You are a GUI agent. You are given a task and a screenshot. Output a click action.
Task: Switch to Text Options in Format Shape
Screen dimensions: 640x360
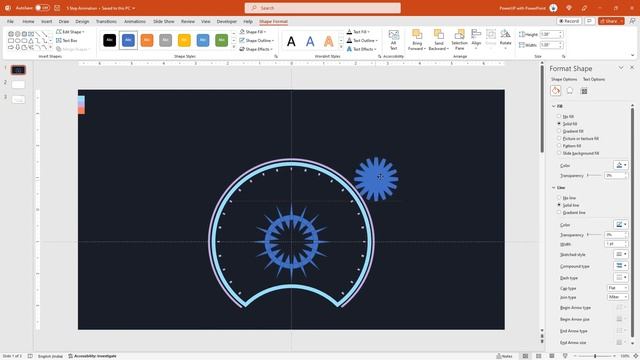pos(594,79)
